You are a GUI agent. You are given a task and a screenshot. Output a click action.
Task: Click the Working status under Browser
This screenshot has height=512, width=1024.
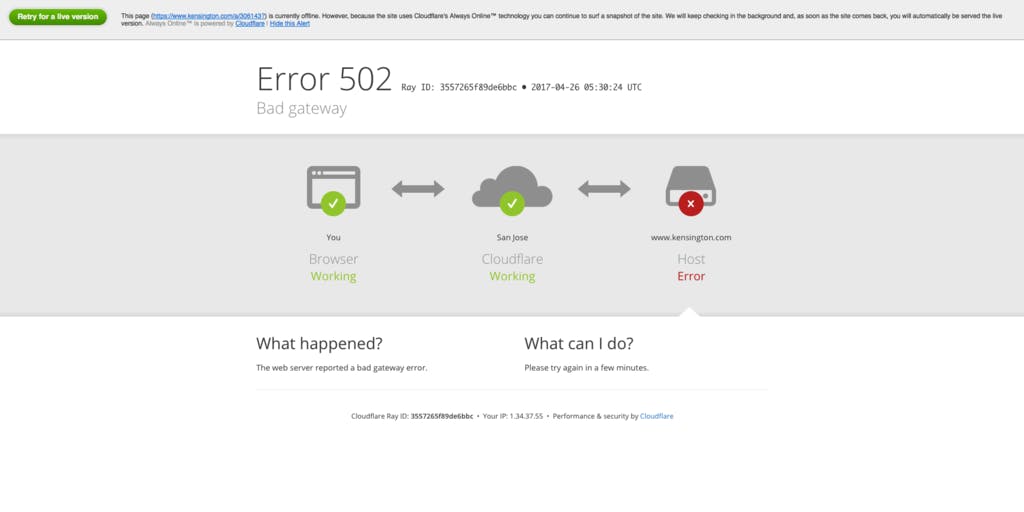[334, 276]
